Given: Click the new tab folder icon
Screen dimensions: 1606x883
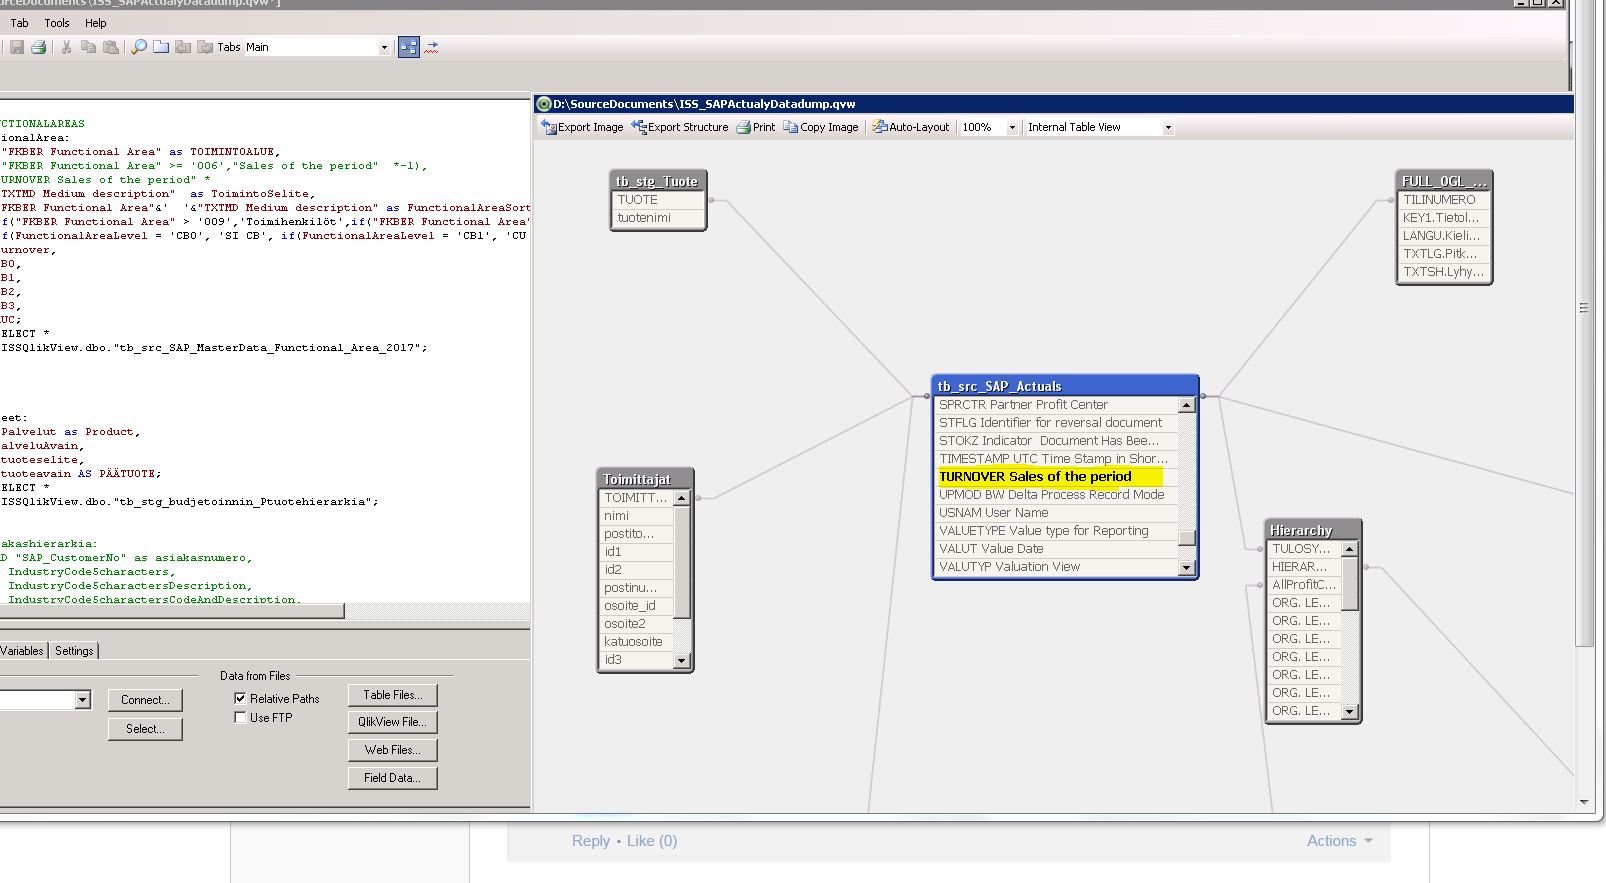Looking at the screenshot, I should click(161, 47).
